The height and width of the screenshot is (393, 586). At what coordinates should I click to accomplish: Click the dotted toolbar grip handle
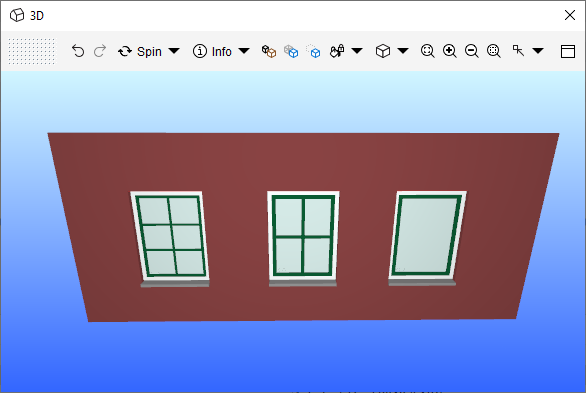32,51
